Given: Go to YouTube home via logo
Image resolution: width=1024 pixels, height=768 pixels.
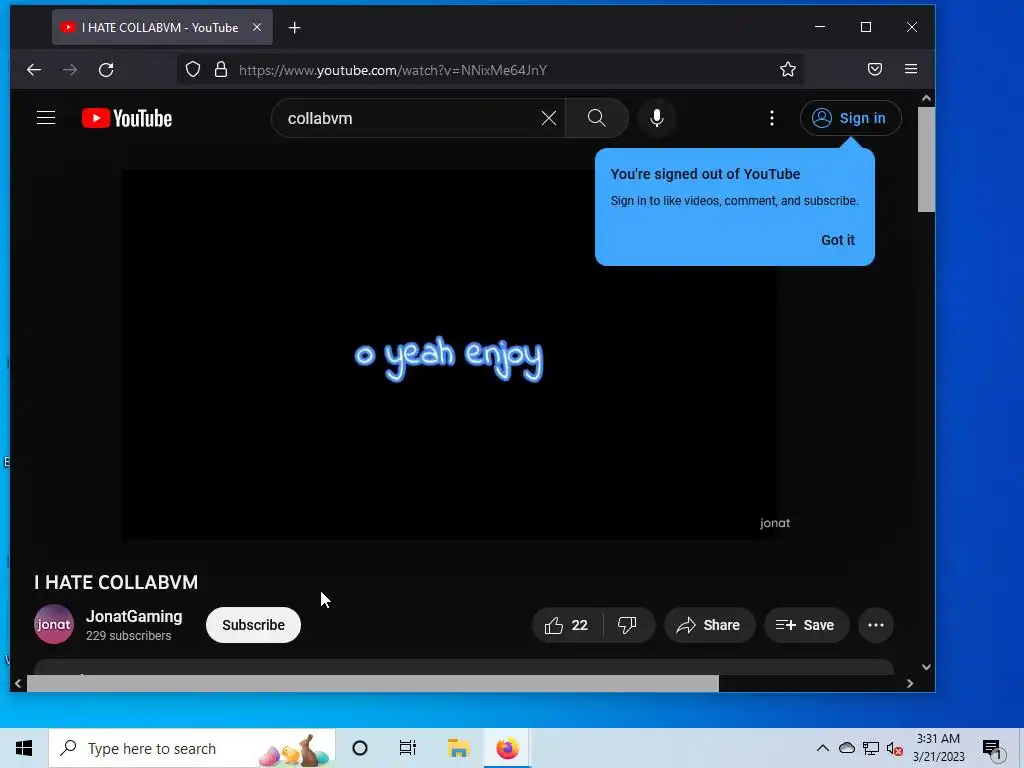Looking at the screenshot, I should [127, 118].
